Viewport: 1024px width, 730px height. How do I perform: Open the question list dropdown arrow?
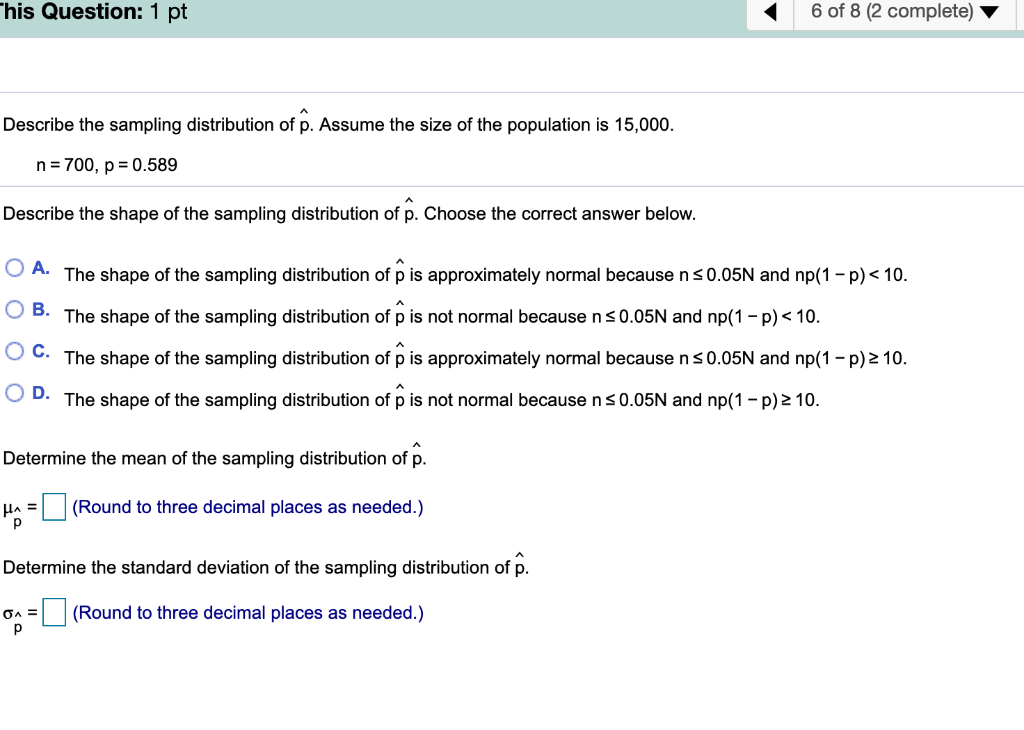tap(989, 12)
